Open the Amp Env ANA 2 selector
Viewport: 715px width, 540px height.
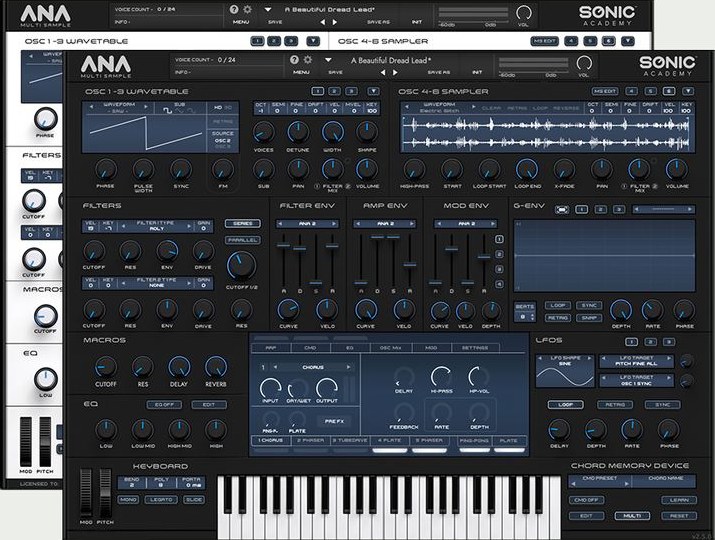tap(385, 224)
